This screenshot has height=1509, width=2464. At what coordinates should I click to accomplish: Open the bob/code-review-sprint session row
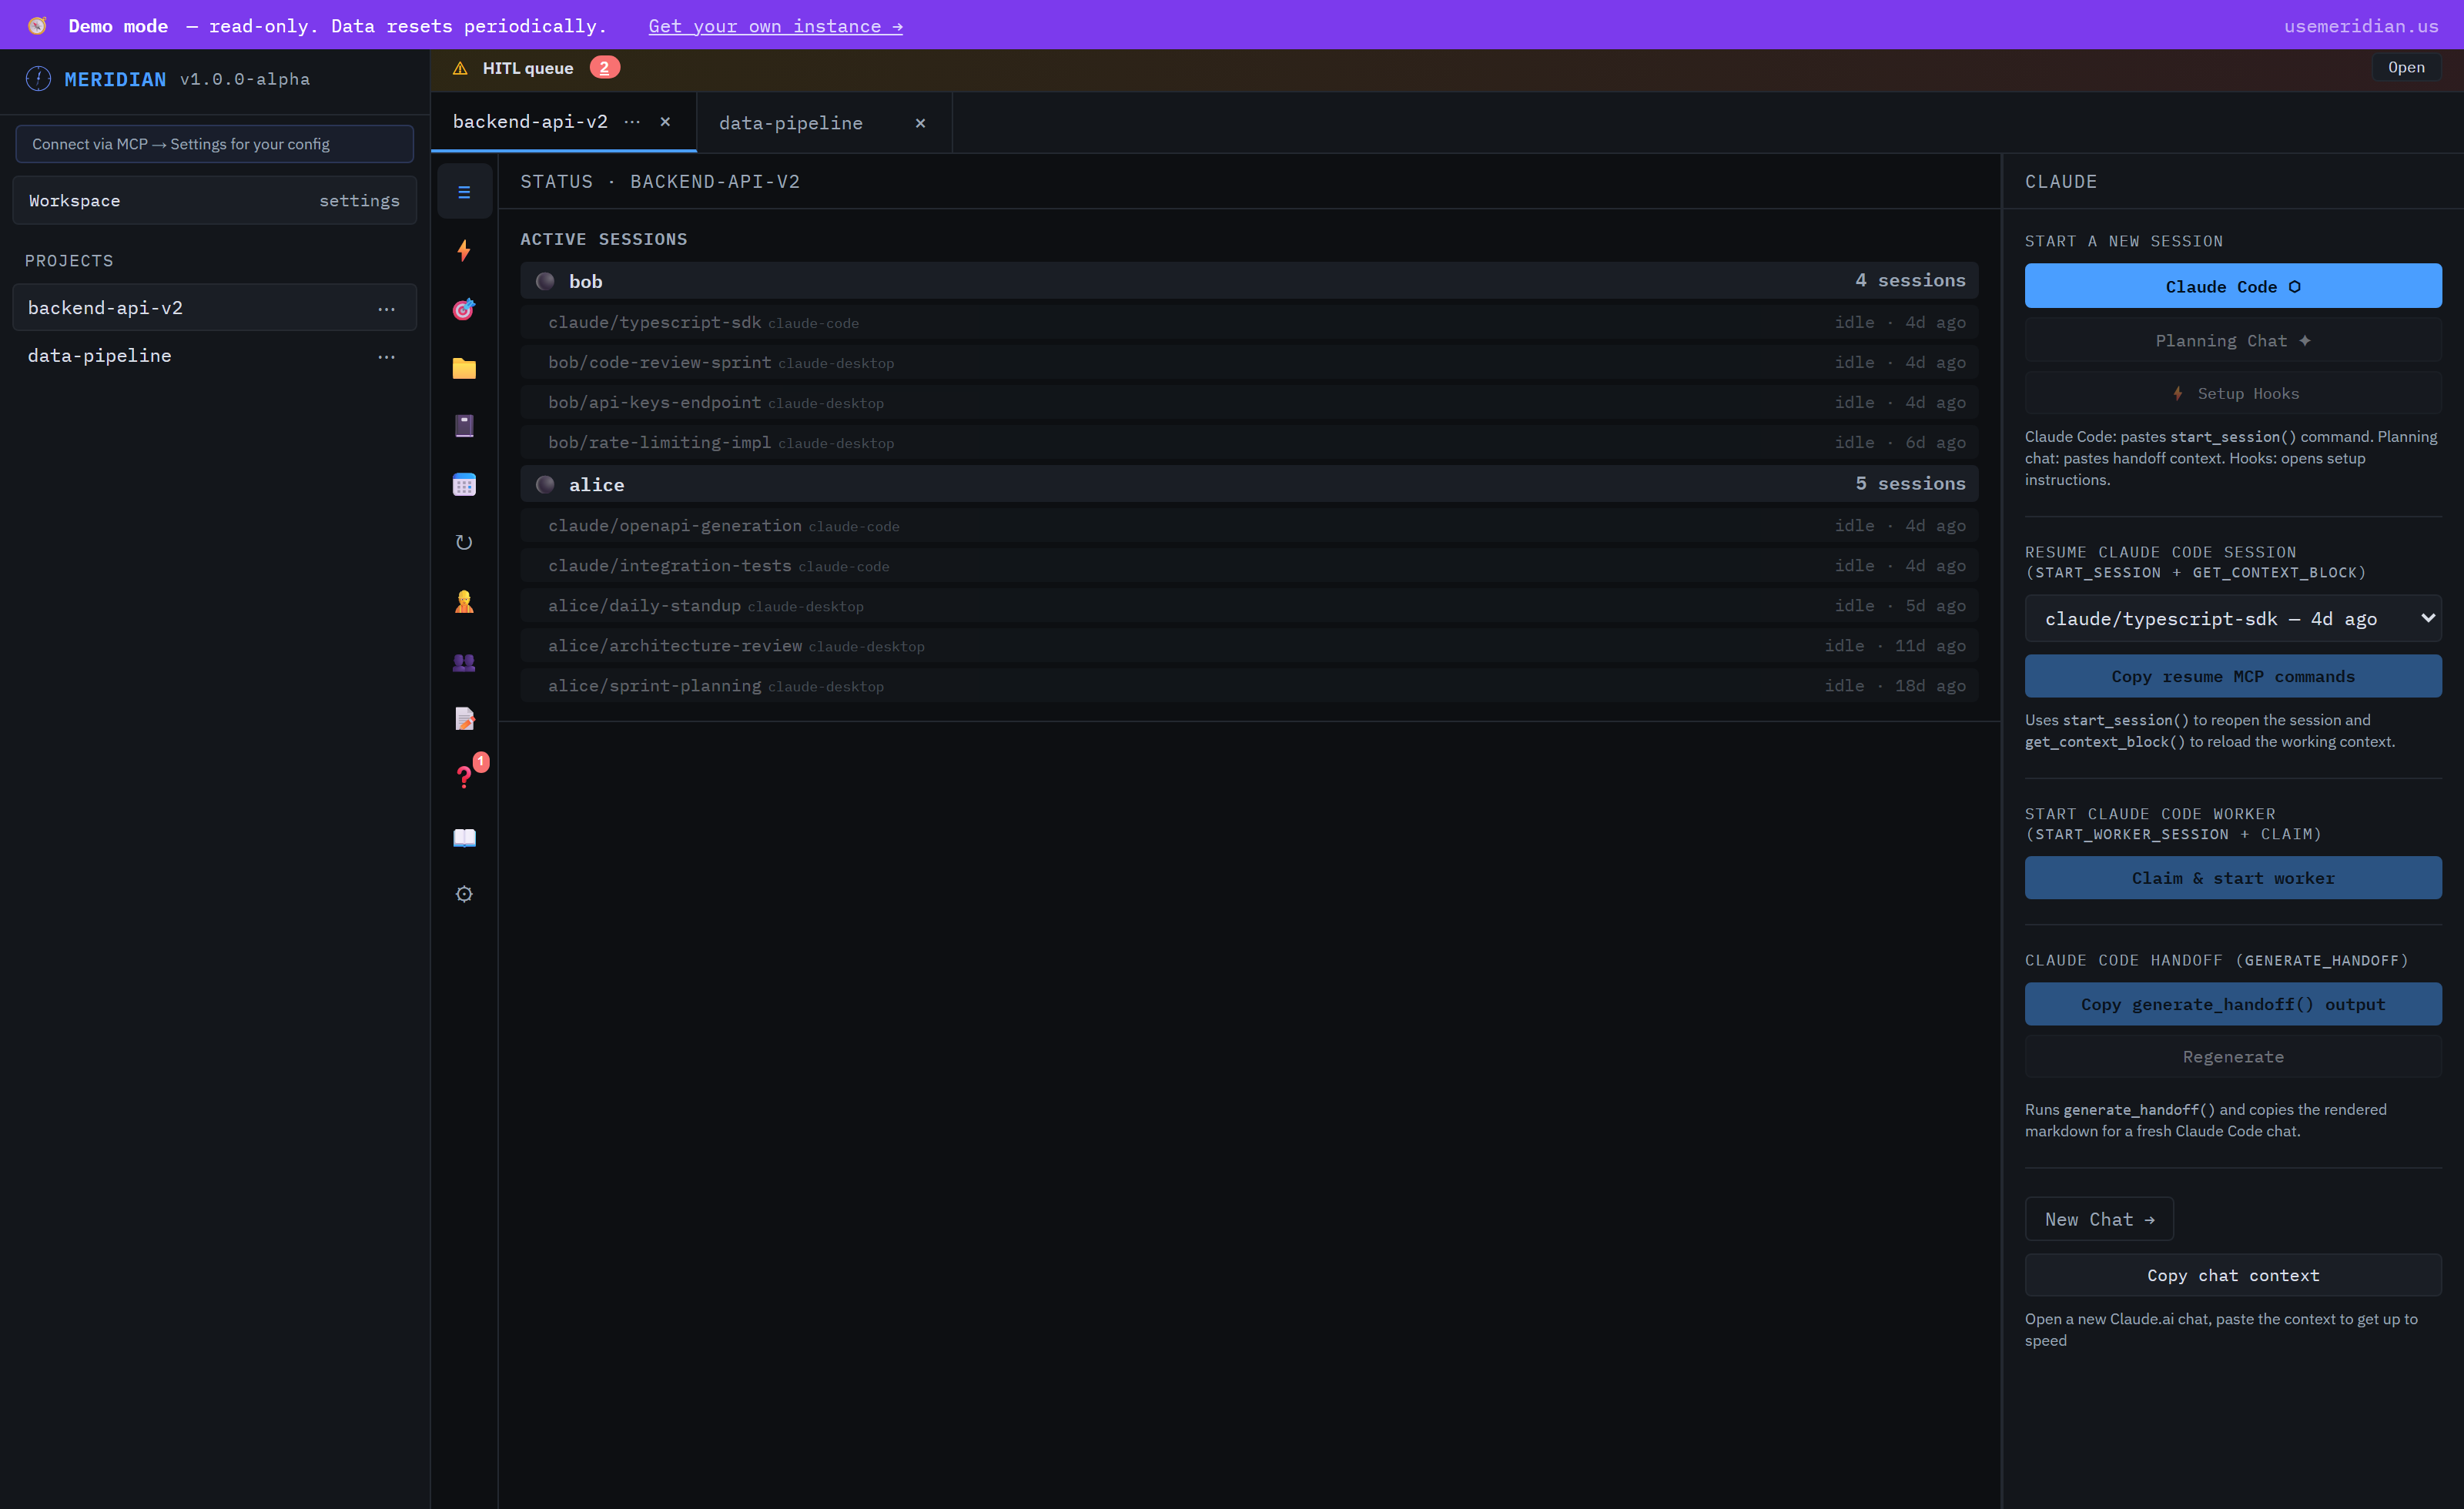coord(1249,362)
